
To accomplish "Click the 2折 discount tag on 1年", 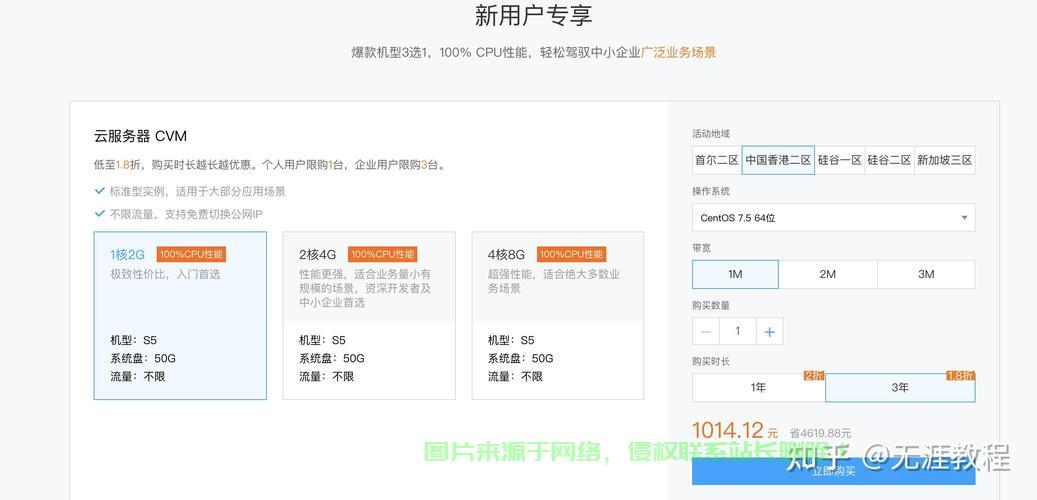I will click(814, 376).
